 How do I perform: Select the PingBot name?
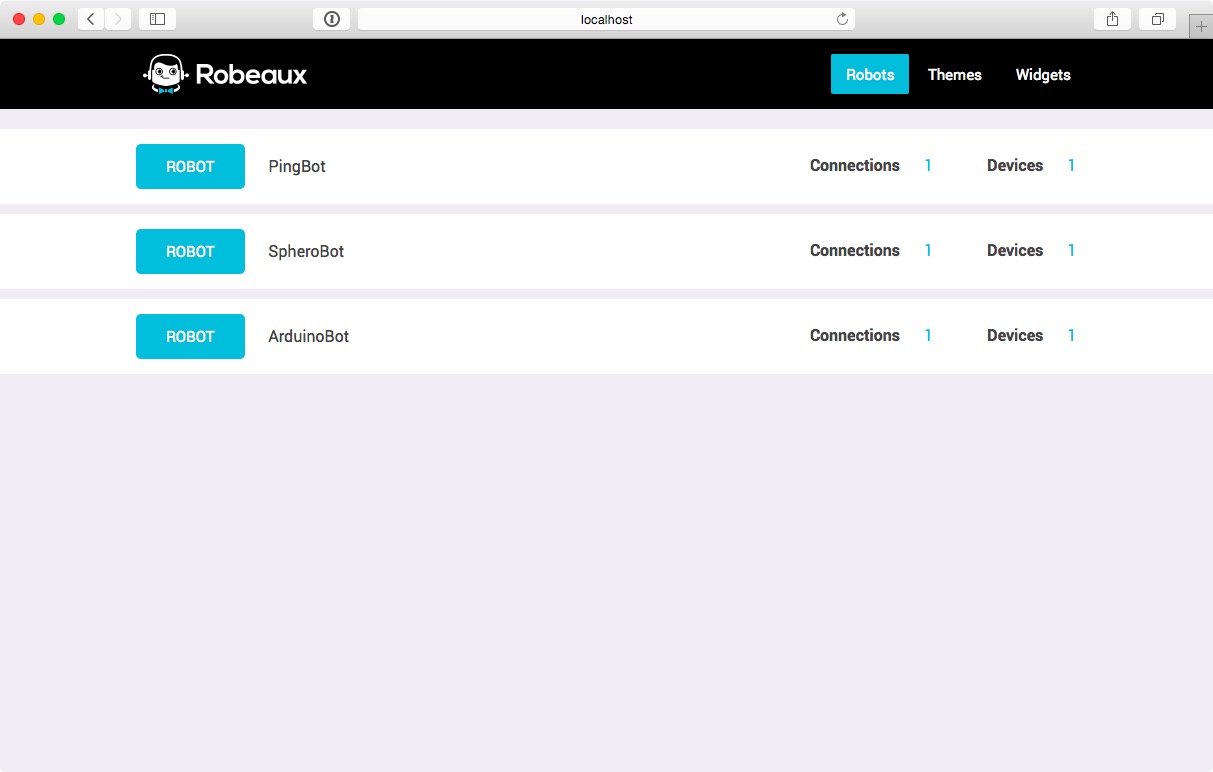click(297, 166)
